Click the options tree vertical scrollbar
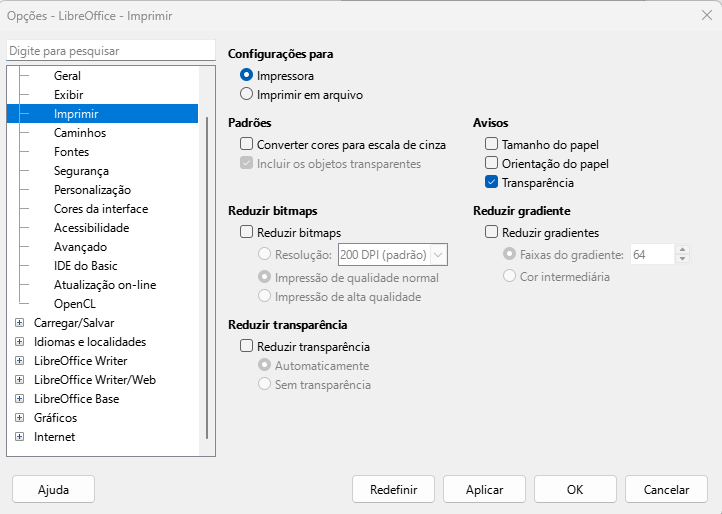Viewport: 722px width, 514px height. (x=207, y=278)
